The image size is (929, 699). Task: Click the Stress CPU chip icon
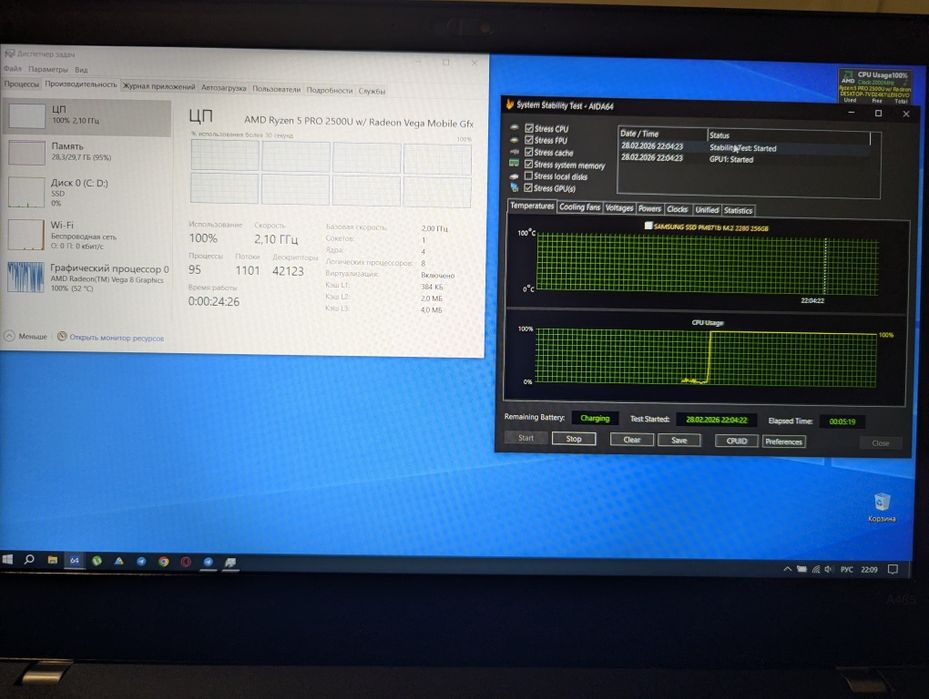pos(514,127)
